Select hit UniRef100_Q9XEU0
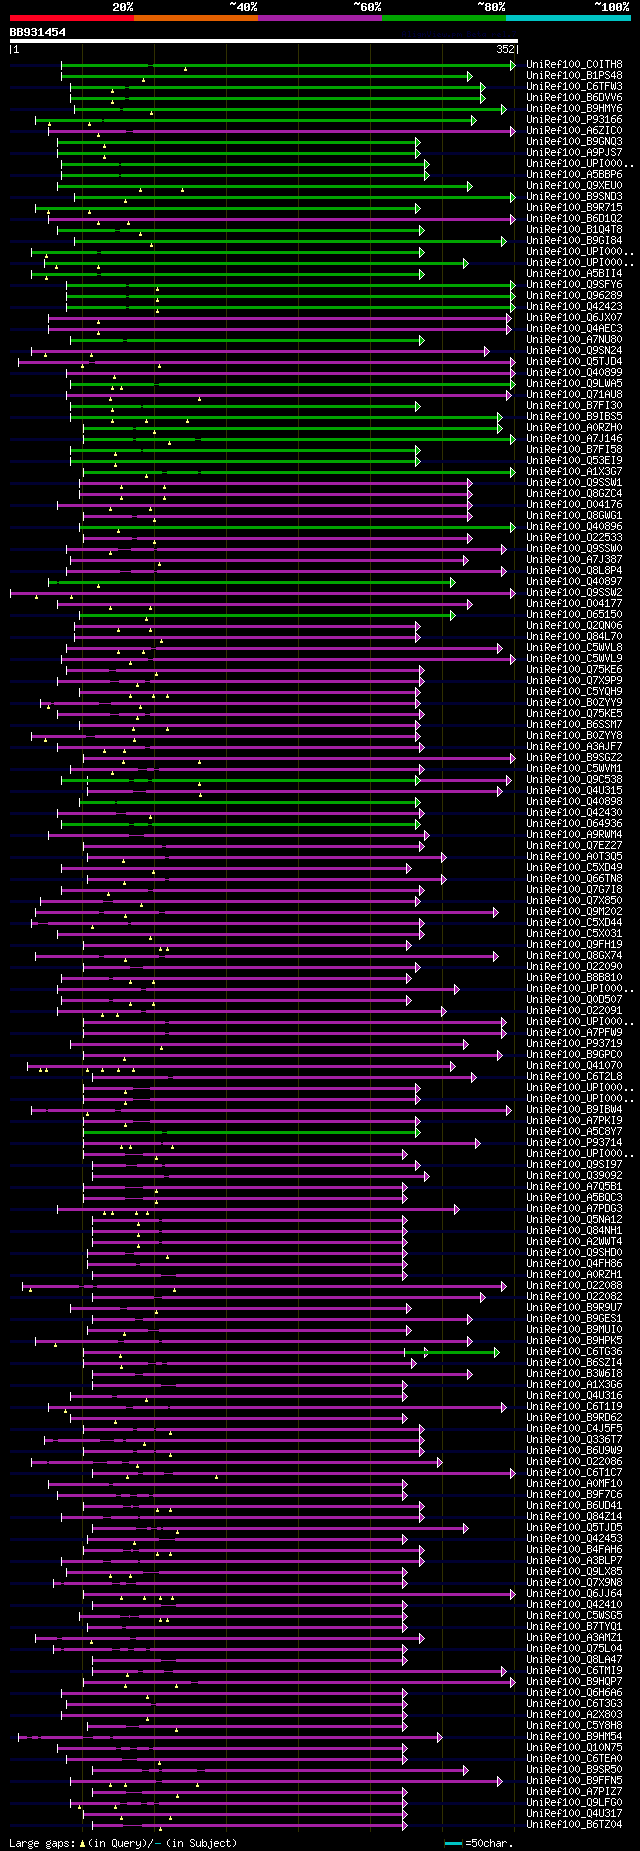640x1851 pixels. [x=574, y=185]
